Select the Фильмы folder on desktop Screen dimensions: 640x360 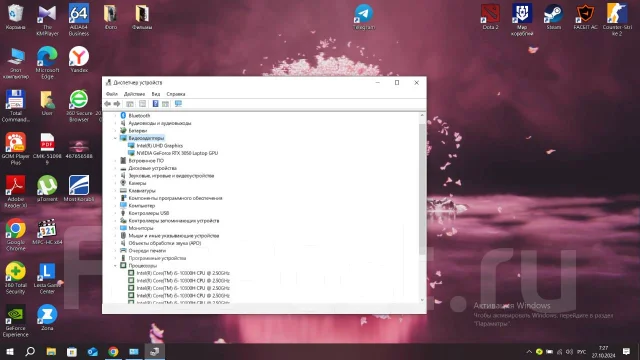[x=142, y=17]
